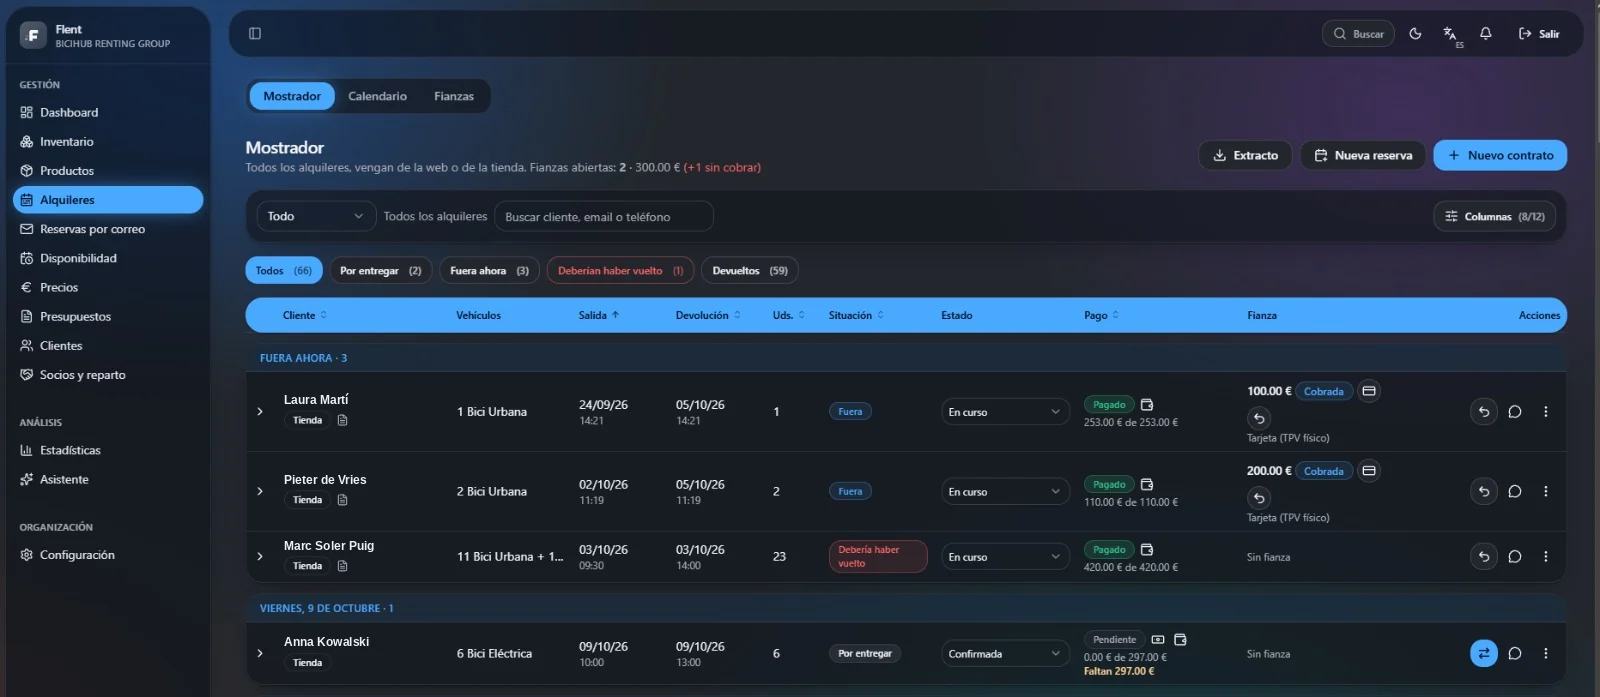Click the card icon next to the 200.00 € deposit
Image resolution: width=1600 pixels, height=697 pixels.
pos(1369,471)
